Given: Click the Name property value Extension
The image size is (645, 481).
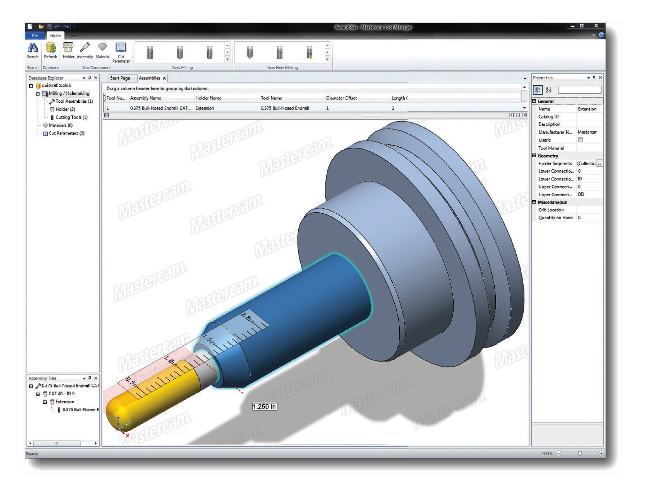Looking at the screenshot, I should point(589,109).
